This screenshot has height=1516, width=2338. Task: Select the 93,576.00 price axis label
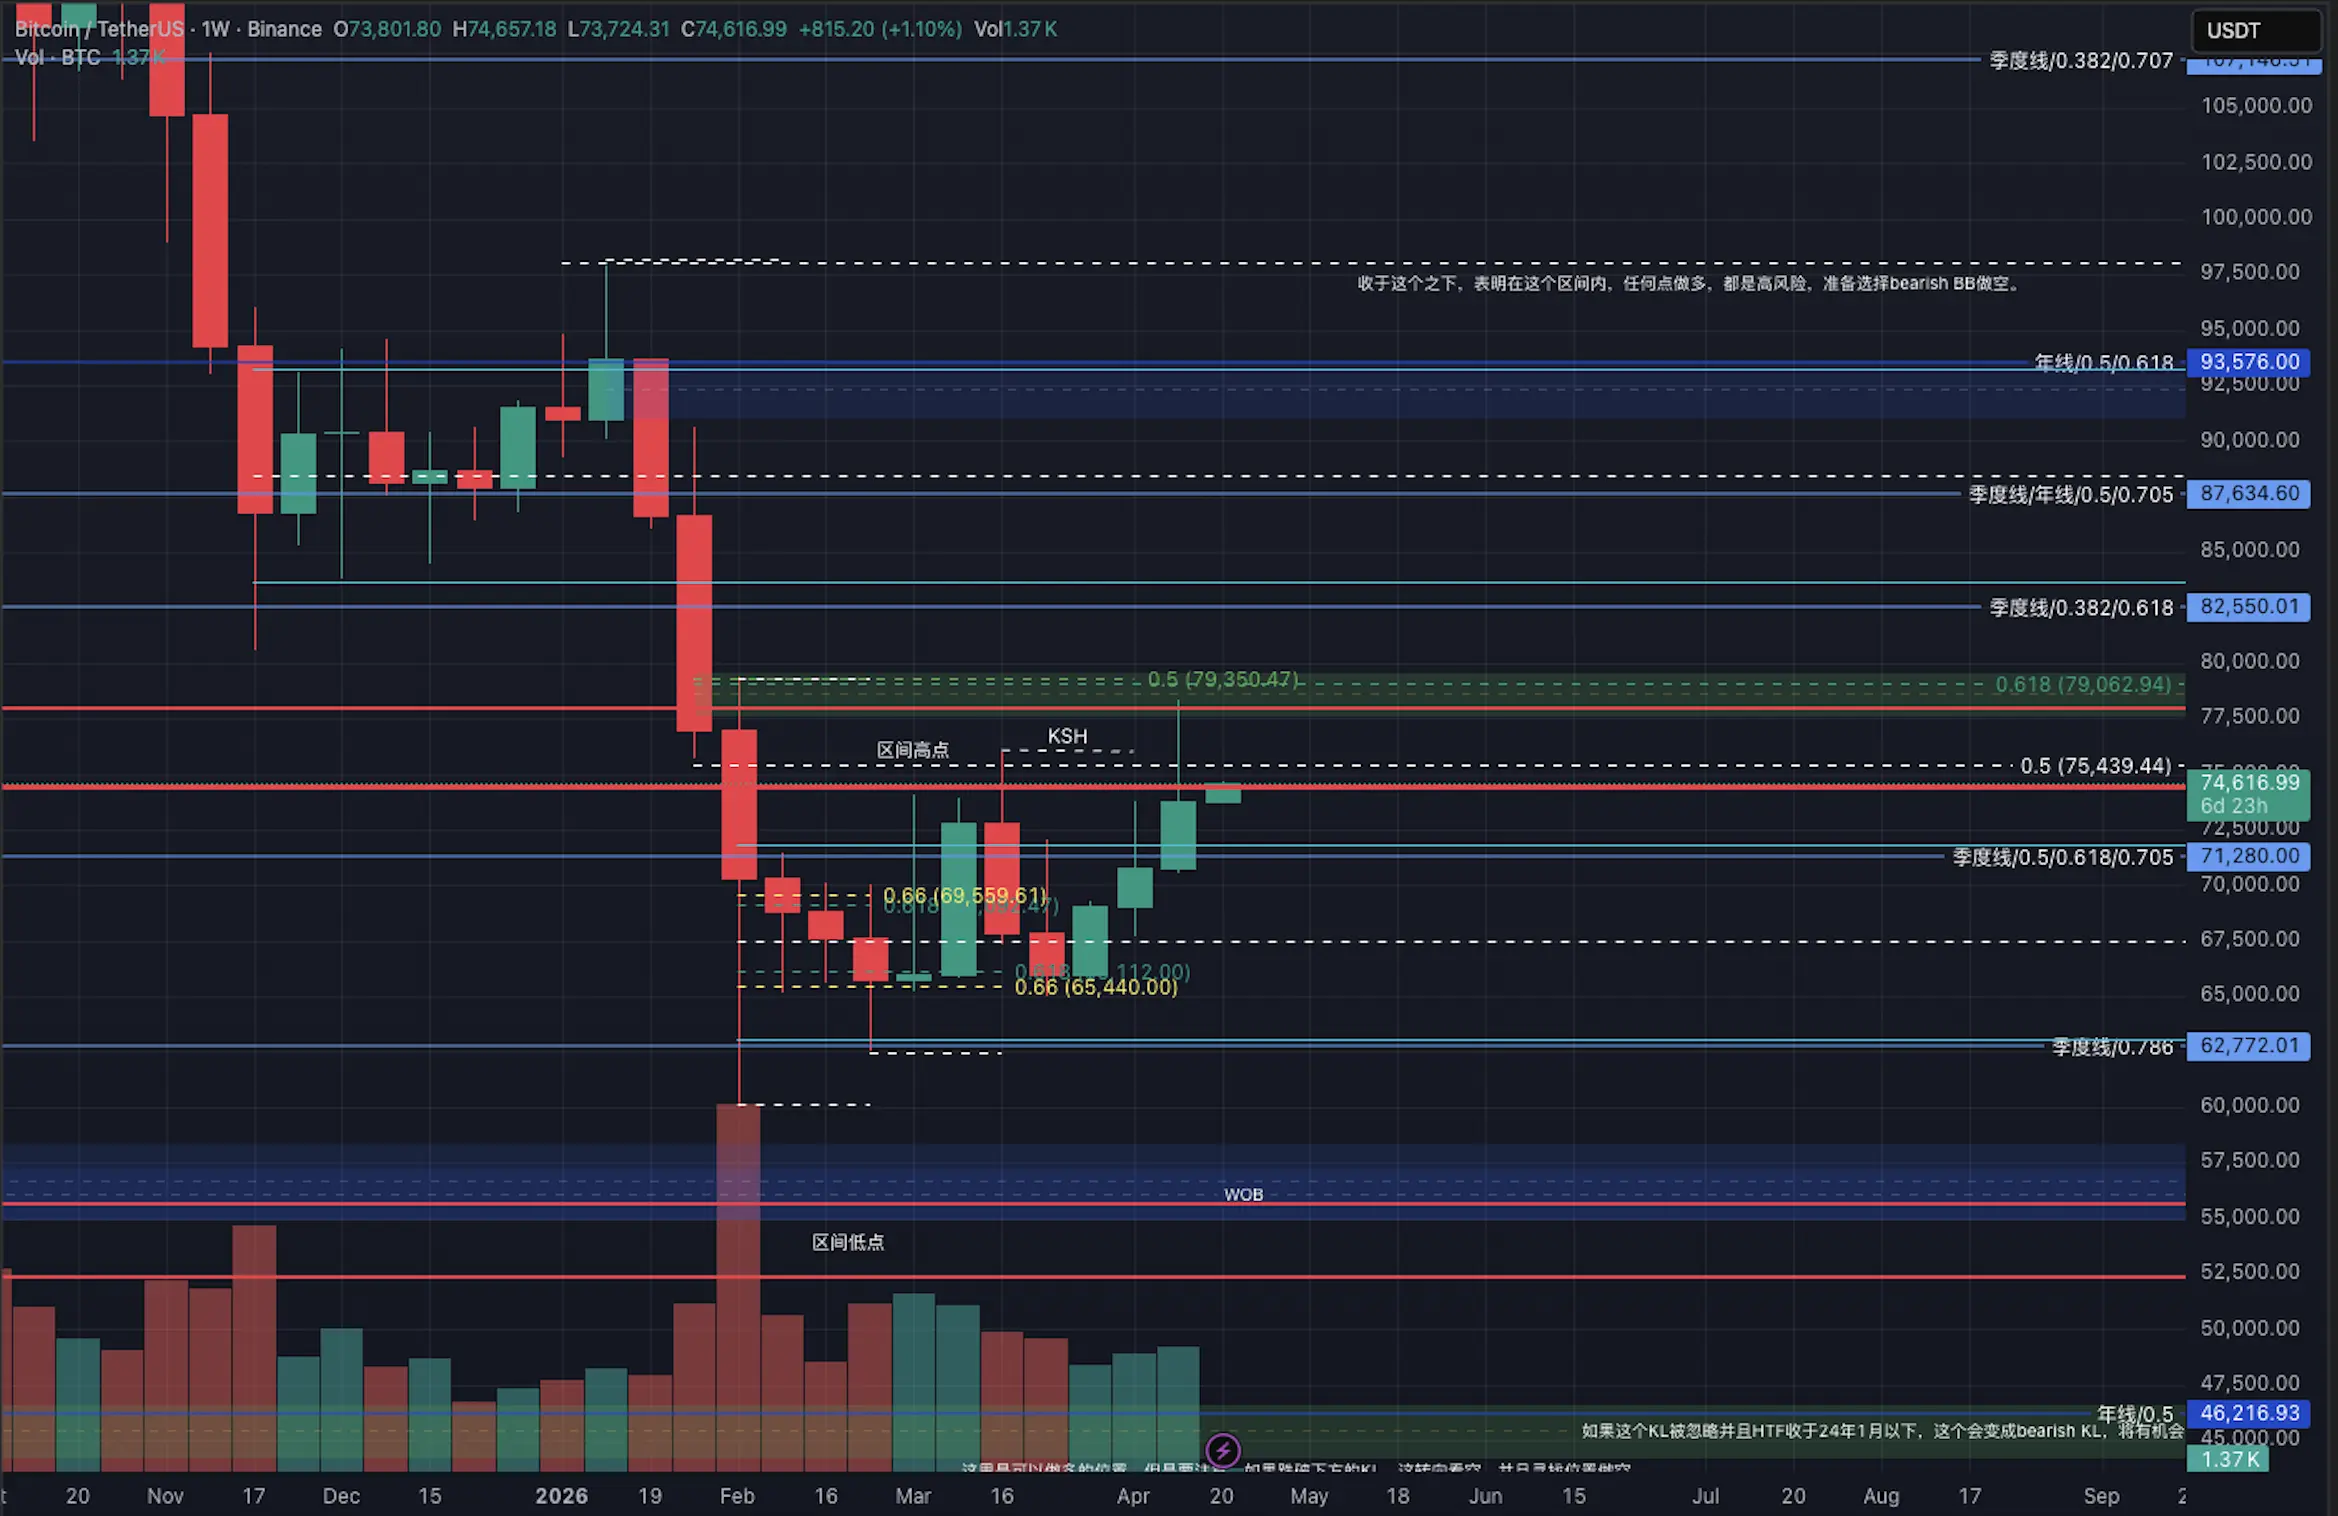[2248, 362]
